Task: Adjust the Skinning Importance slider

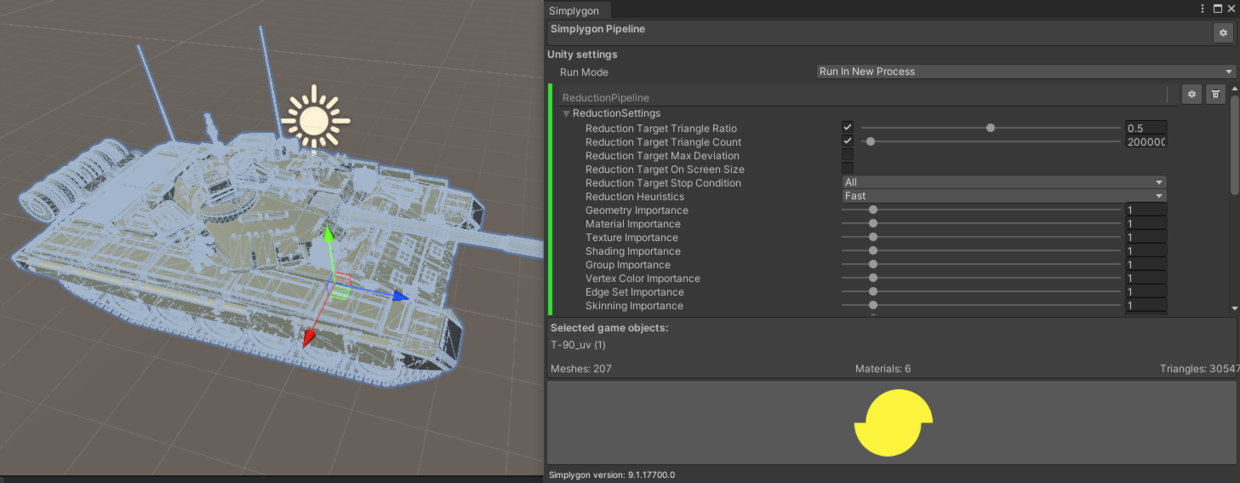Action: pos(982,305)
